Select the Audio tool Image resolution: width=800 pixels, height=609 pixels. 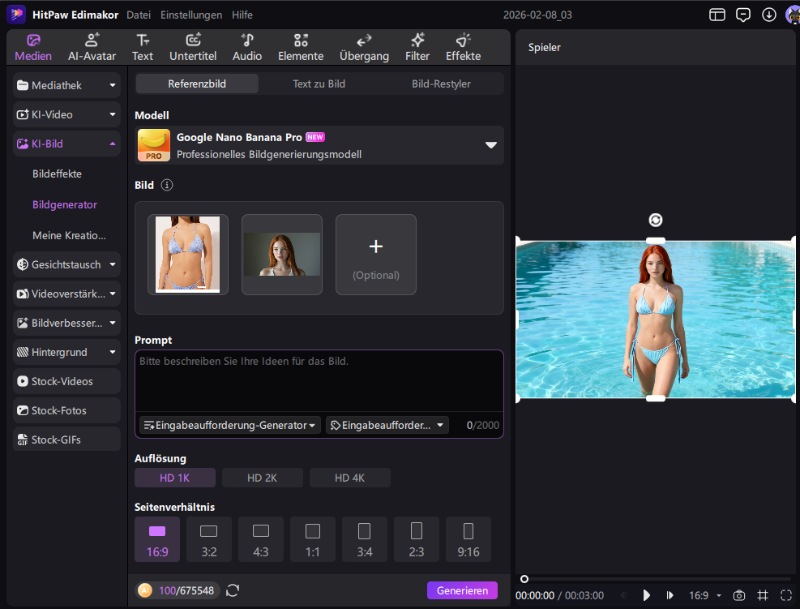pyautogui.click(x=246, y=46)
